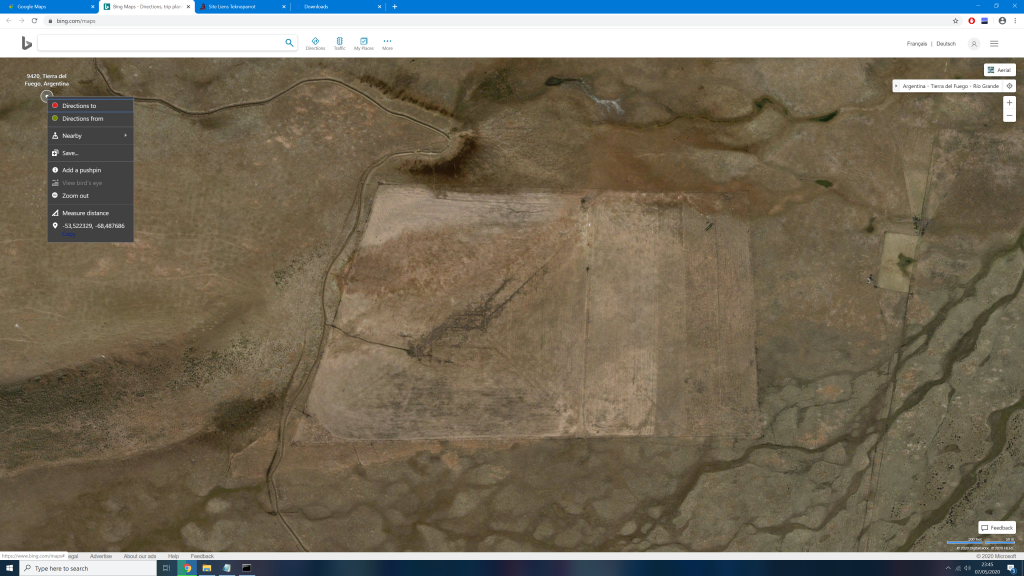The width and height of the screenshot is (1024, 576).
Task: Switch the language to Français
Action: (916, 44)
